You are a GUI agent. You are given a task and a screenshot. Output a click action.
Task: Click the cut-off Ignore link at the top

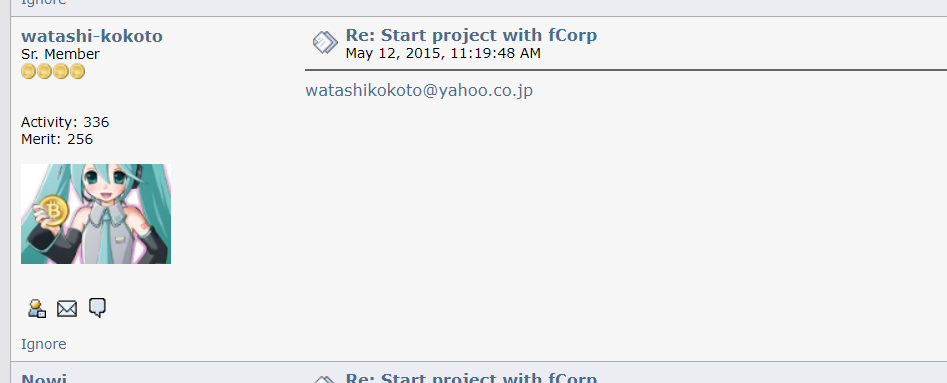pos(43,2)
